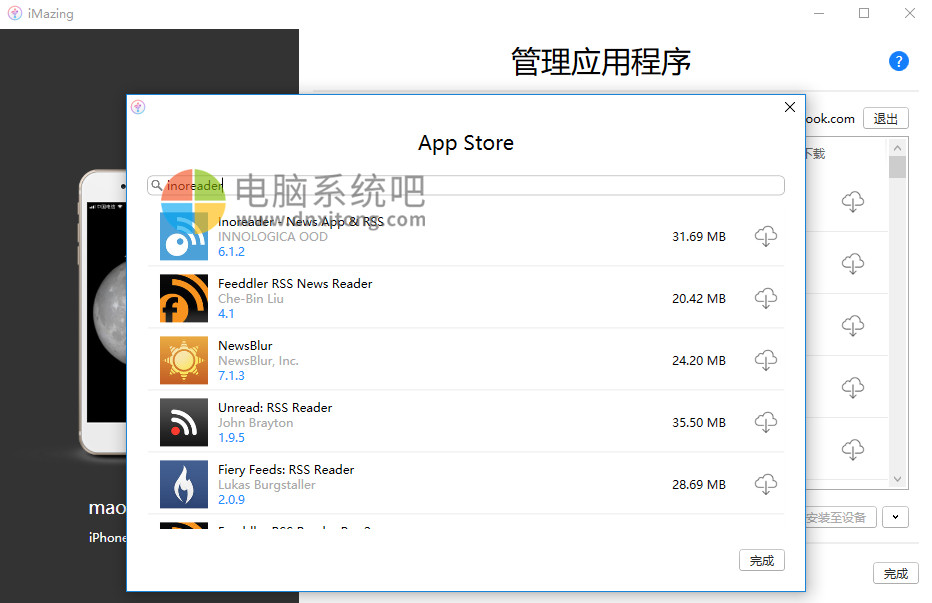Open the blue help question icon
932x603 pixels.
click(899, 61)
